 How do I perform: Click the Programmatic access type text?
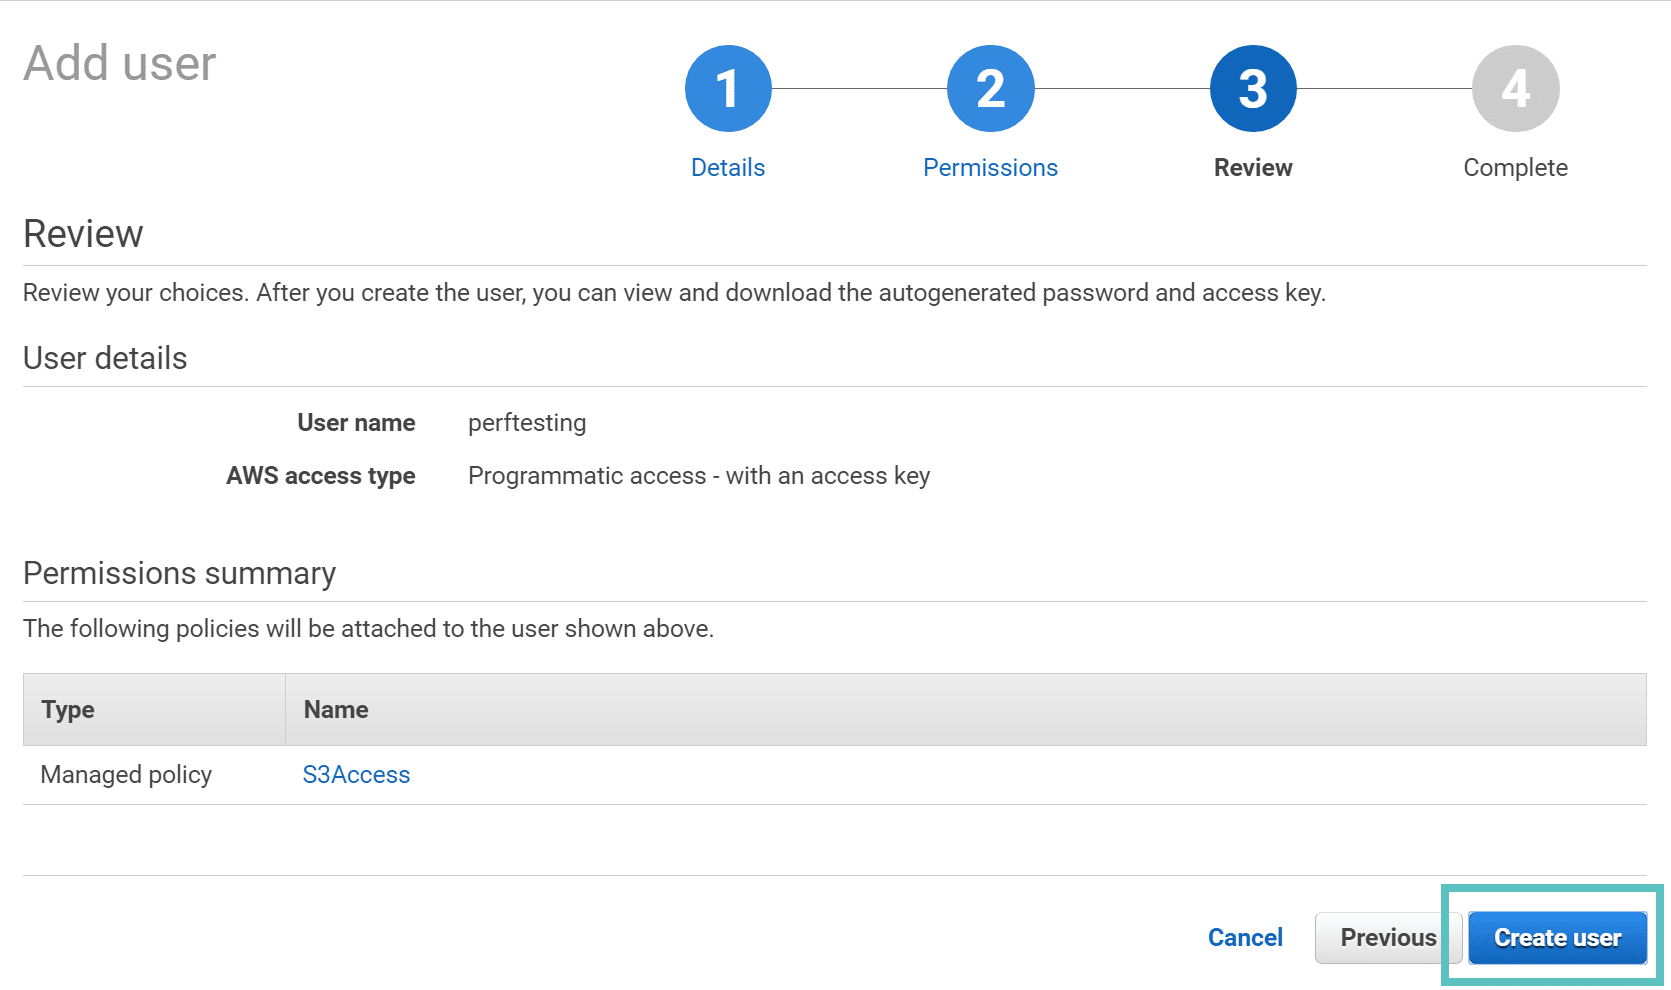[x=698, y=475]
